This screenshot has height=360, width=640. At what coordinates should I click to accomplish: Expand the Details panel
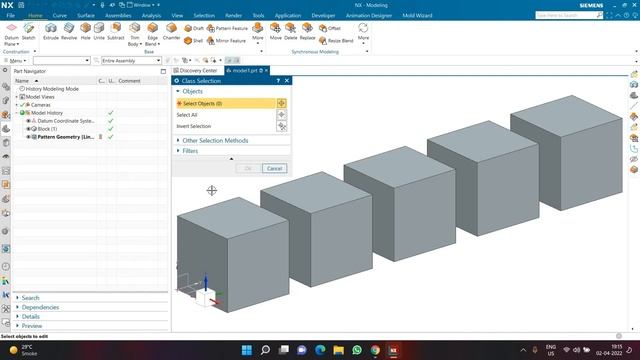coord(18,317)
